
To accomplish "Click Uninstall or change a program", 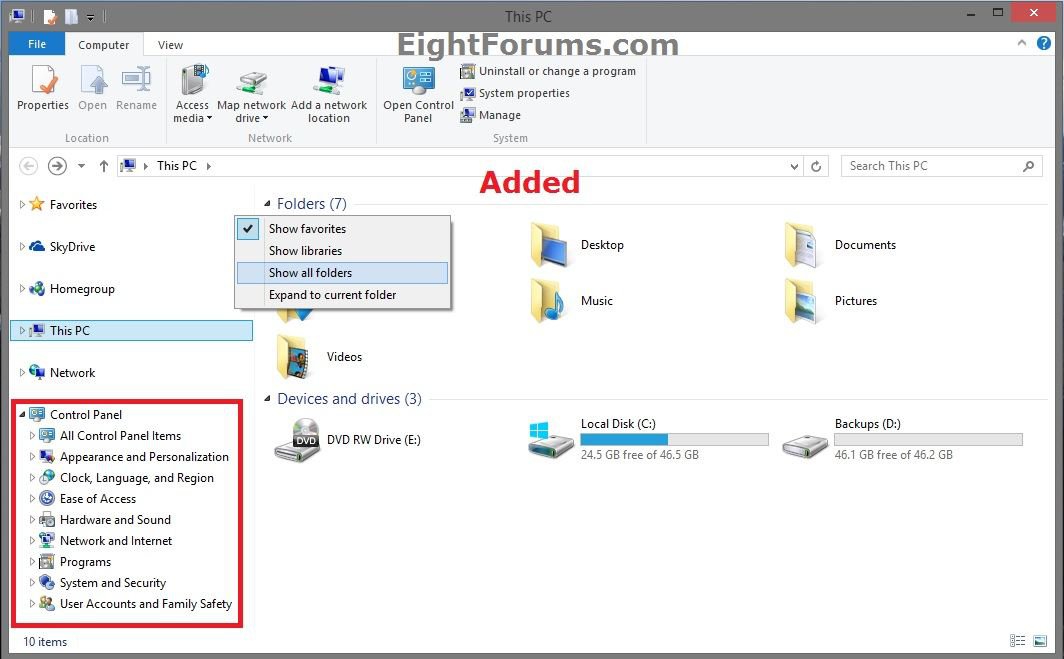I will tap(556, 71).
